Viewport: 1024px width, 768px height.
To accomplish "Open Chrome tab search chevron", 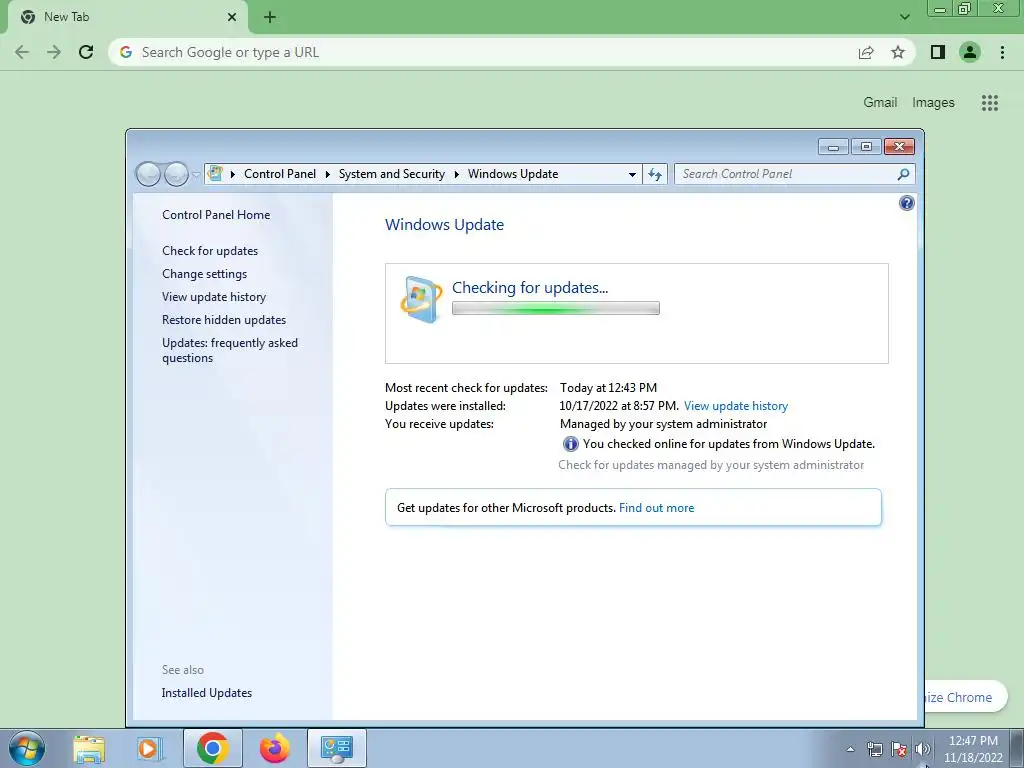I will coord(904,17).
